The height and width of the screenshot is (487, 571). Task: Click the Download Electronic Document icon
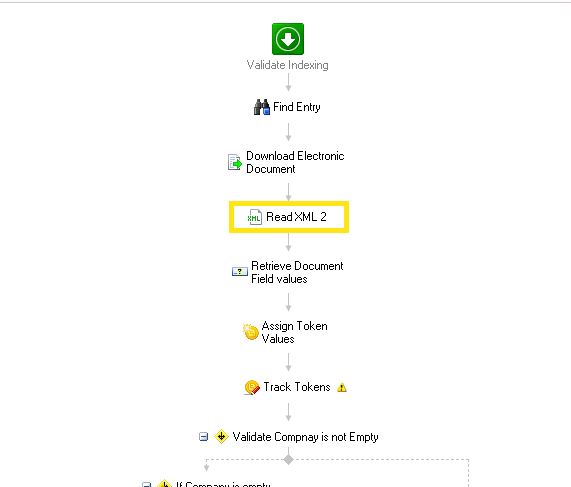click(235, 162)
